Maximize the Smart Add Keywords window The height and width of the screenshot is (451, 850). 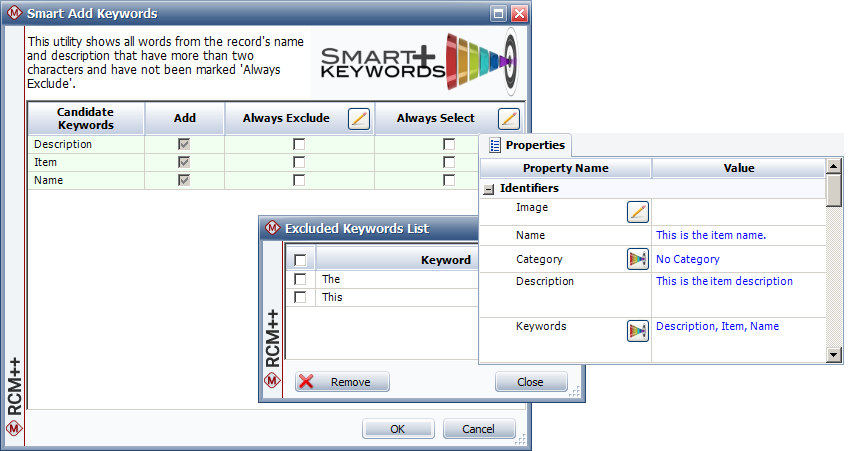point(499,14)
